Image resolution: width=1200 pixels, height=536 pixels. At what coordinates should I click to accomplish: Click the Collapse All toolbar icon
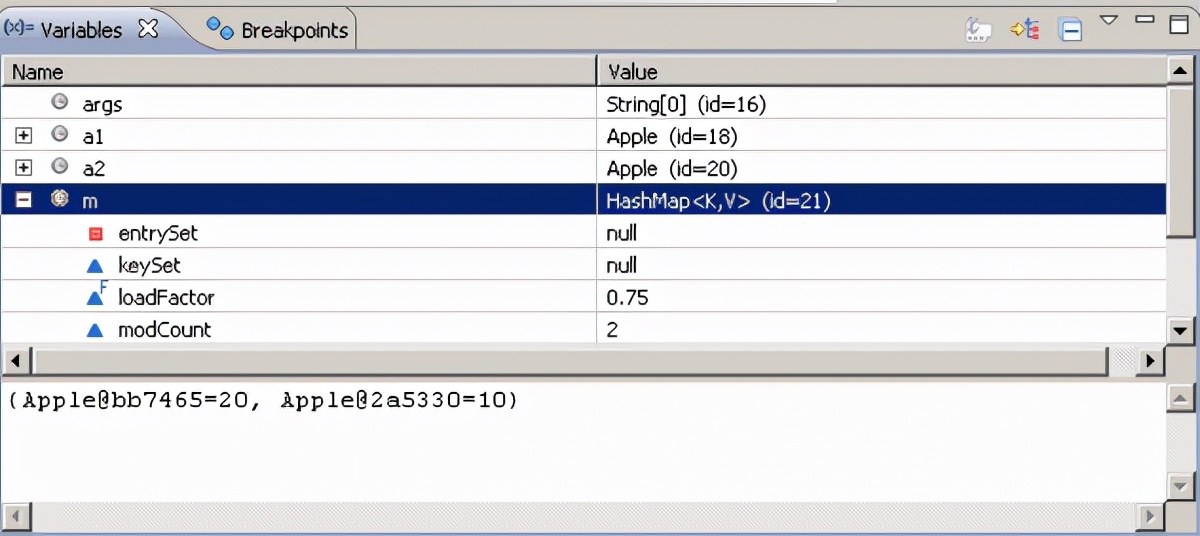(1071, 30)
